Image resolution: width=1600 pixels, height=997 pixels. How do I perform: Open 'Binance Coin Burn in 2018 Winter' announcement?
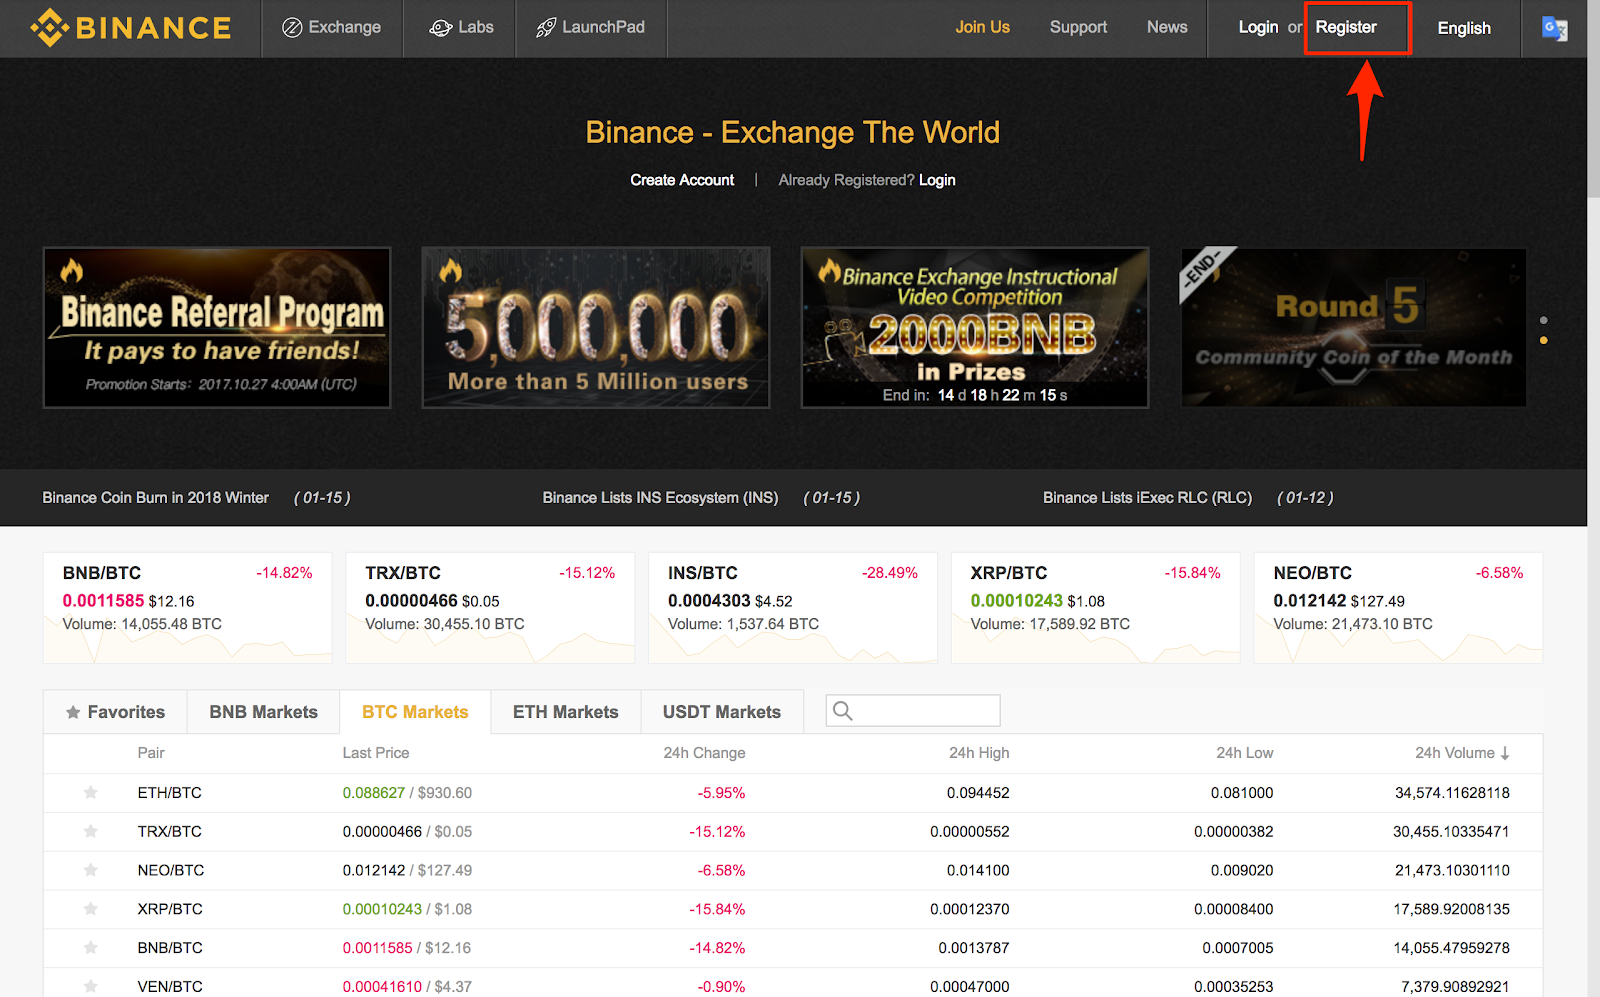click(155, 498)
